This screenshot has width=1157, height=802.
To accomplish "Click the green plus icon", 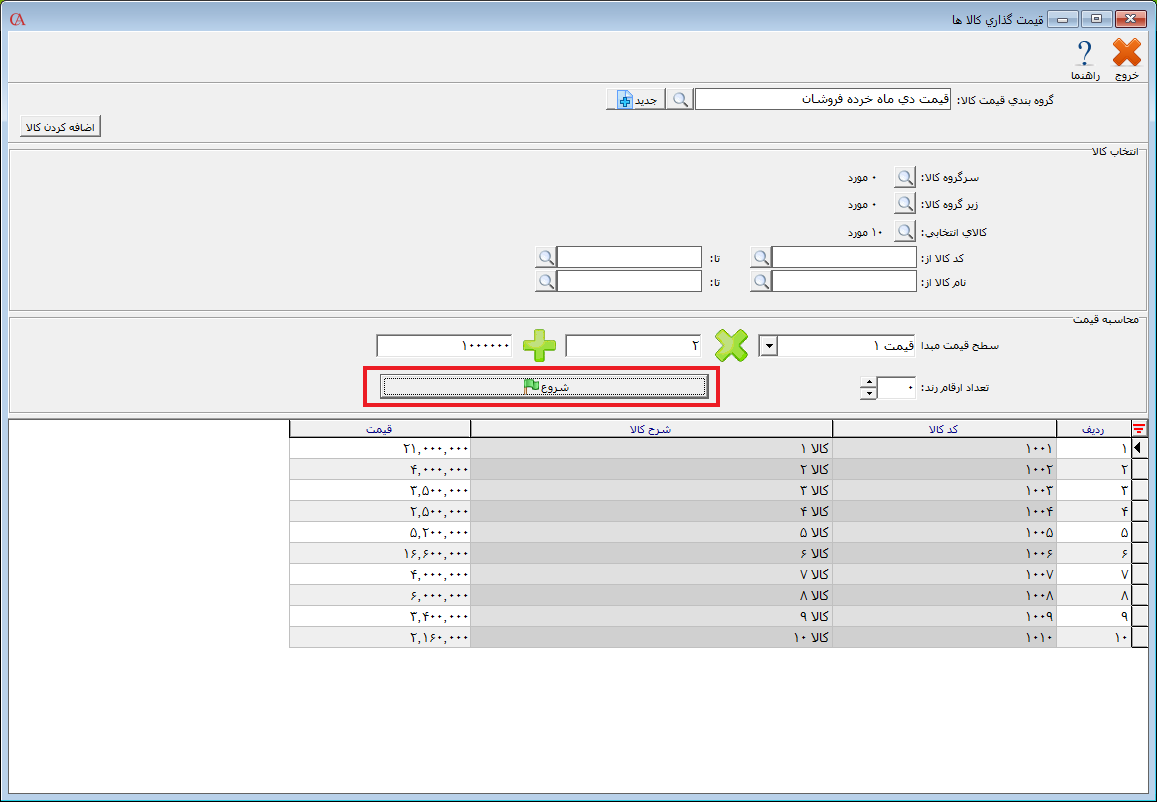I will tap(539, 346).
